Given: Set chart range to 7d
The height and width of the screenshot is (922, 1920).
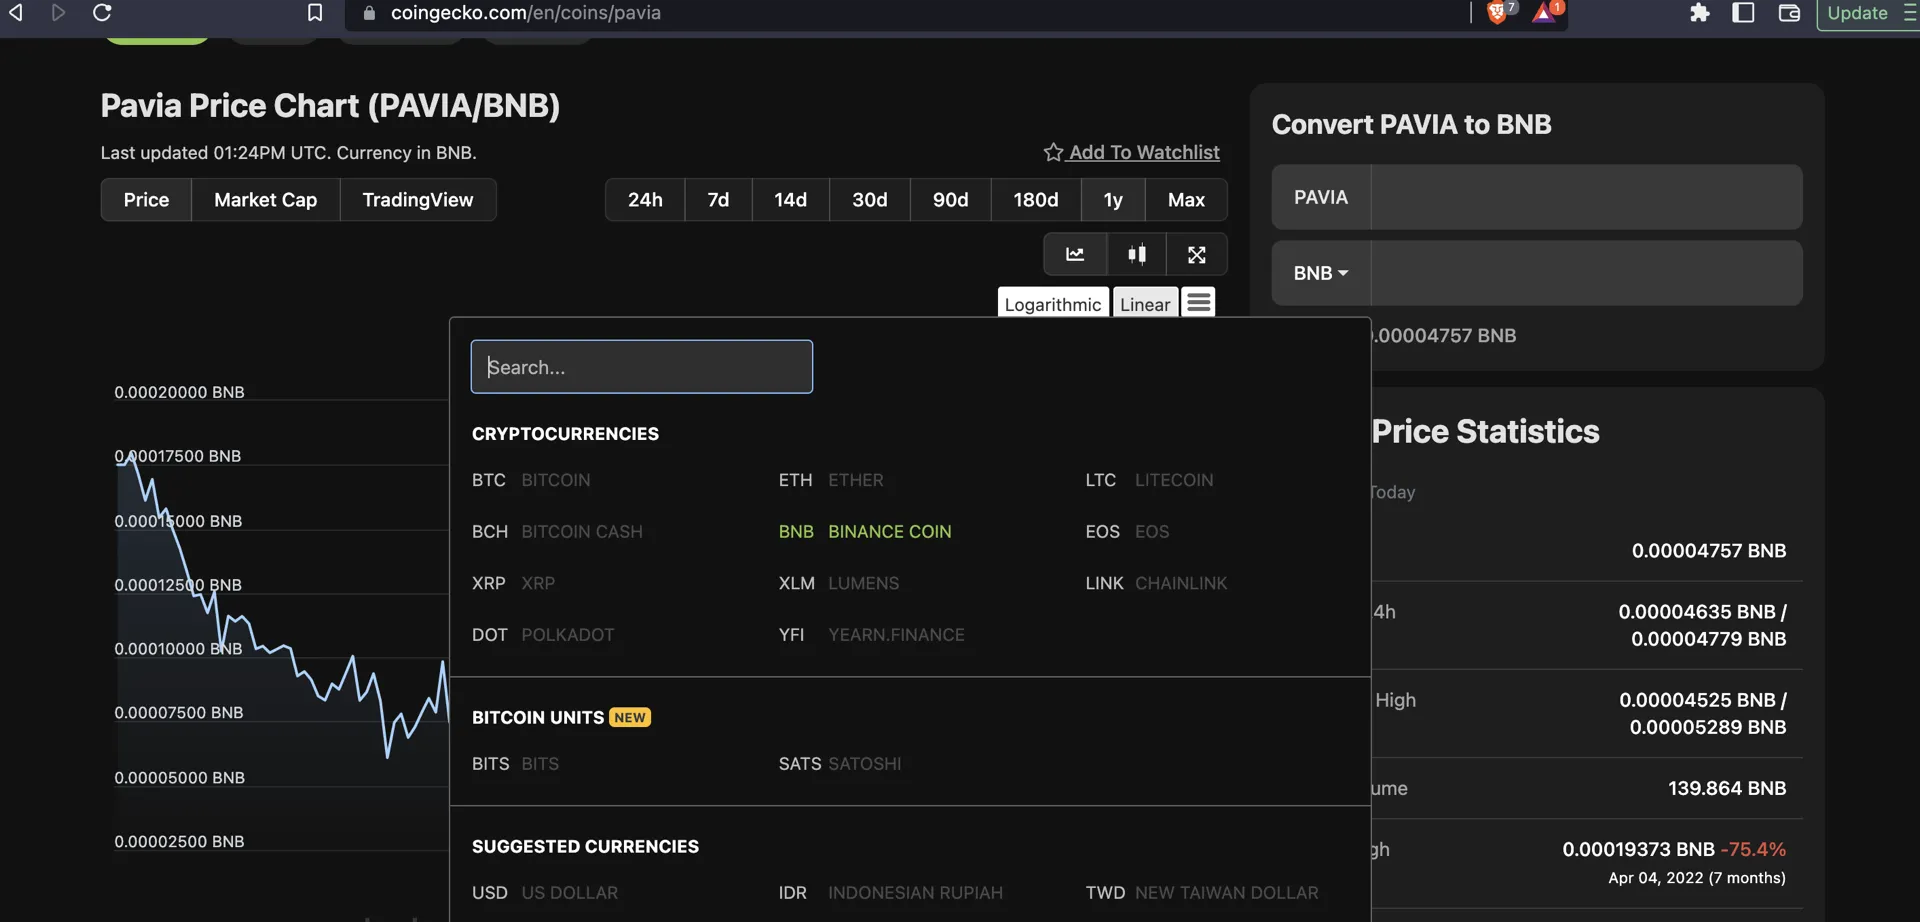Looking at the screenshot, I should click(718, 200).
